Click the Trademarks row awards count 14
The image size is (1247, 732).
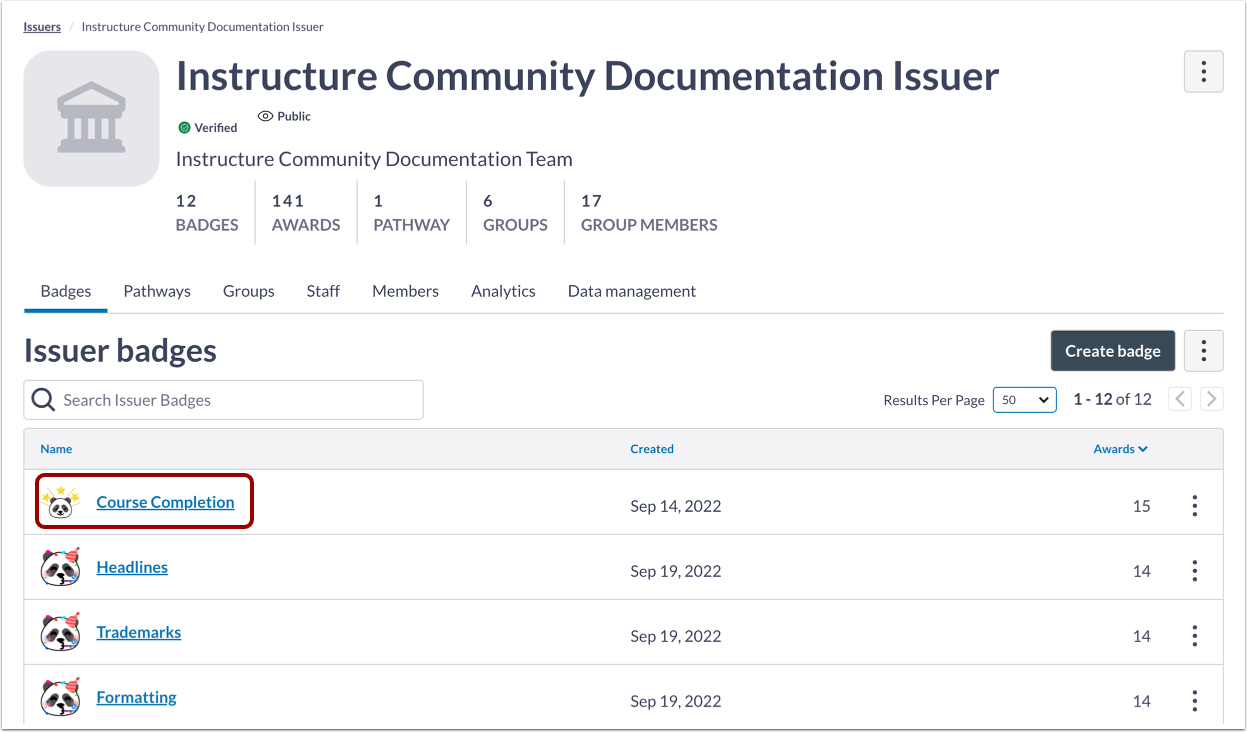pos(1142,636)
